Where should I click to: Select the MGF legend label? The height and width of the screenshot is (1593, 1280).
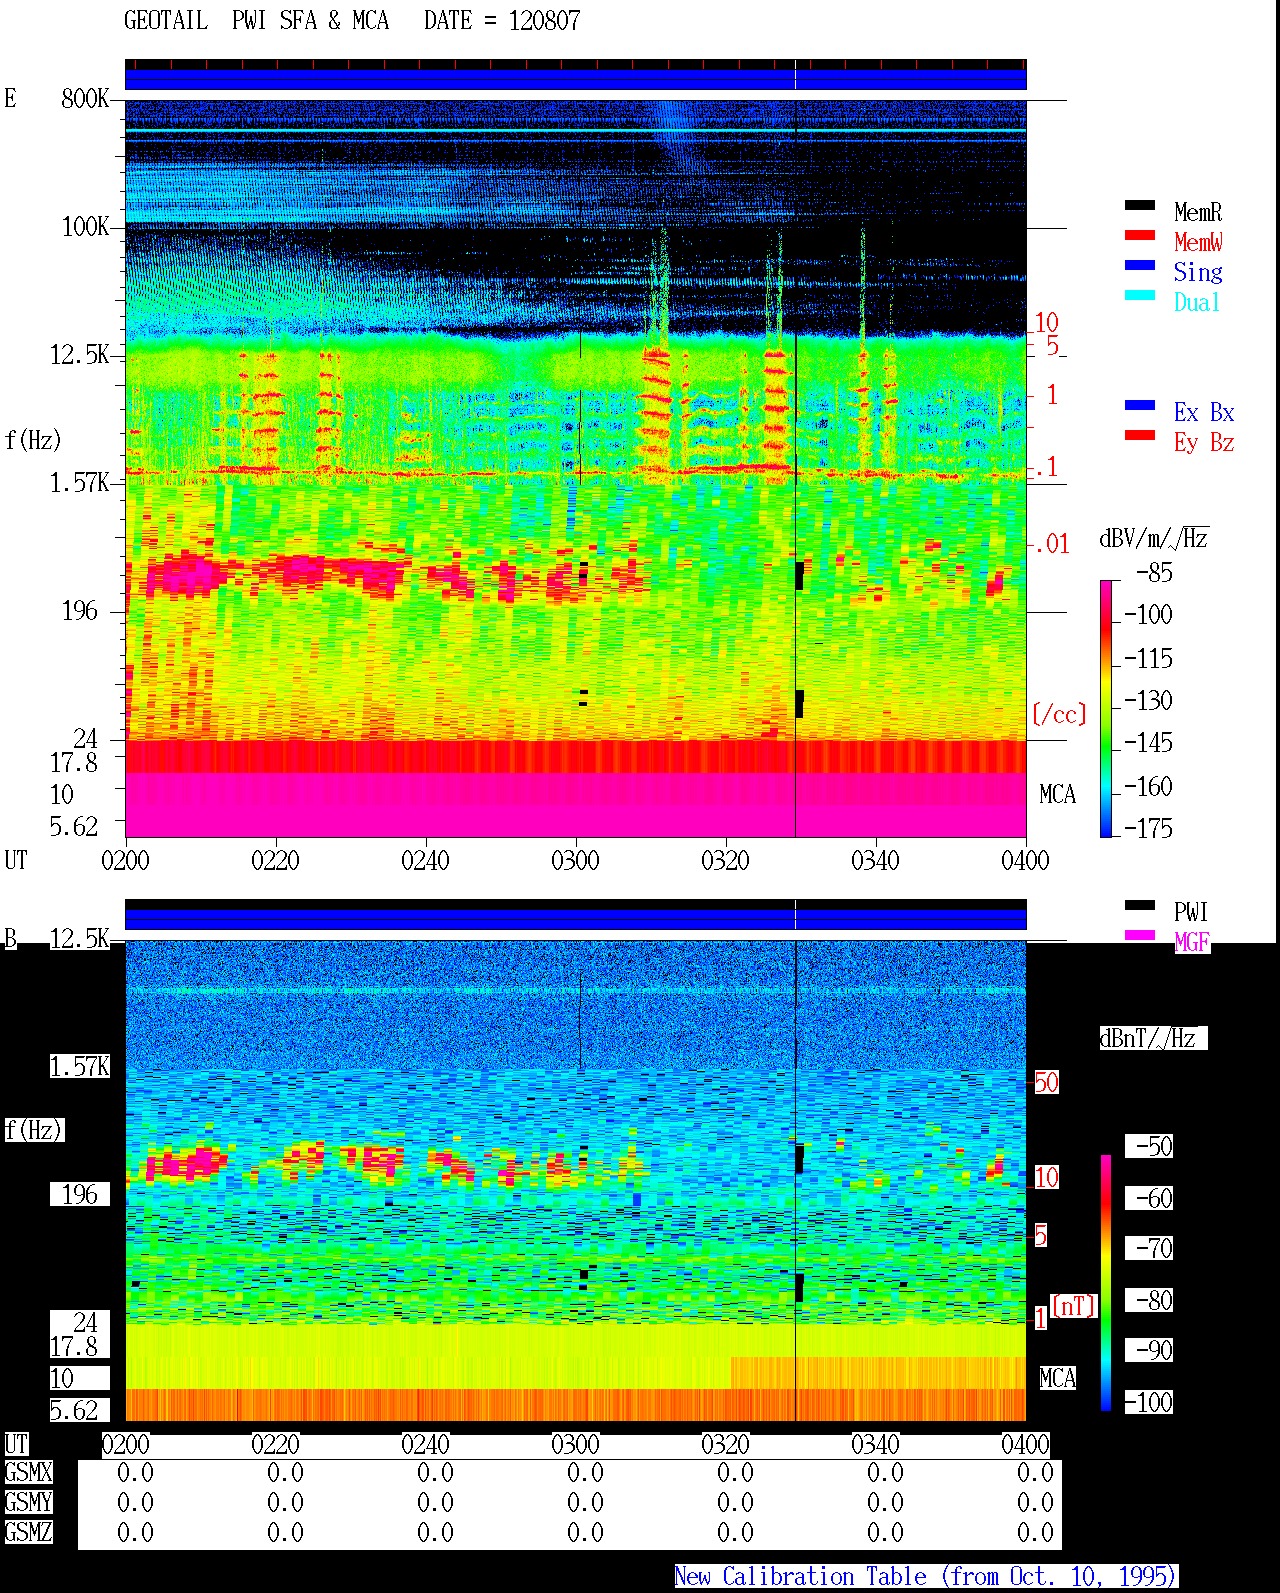(x=1192, y=942)
